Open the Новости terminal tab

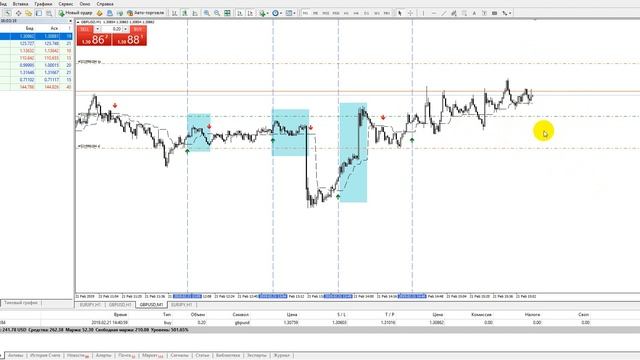[78, 356]
